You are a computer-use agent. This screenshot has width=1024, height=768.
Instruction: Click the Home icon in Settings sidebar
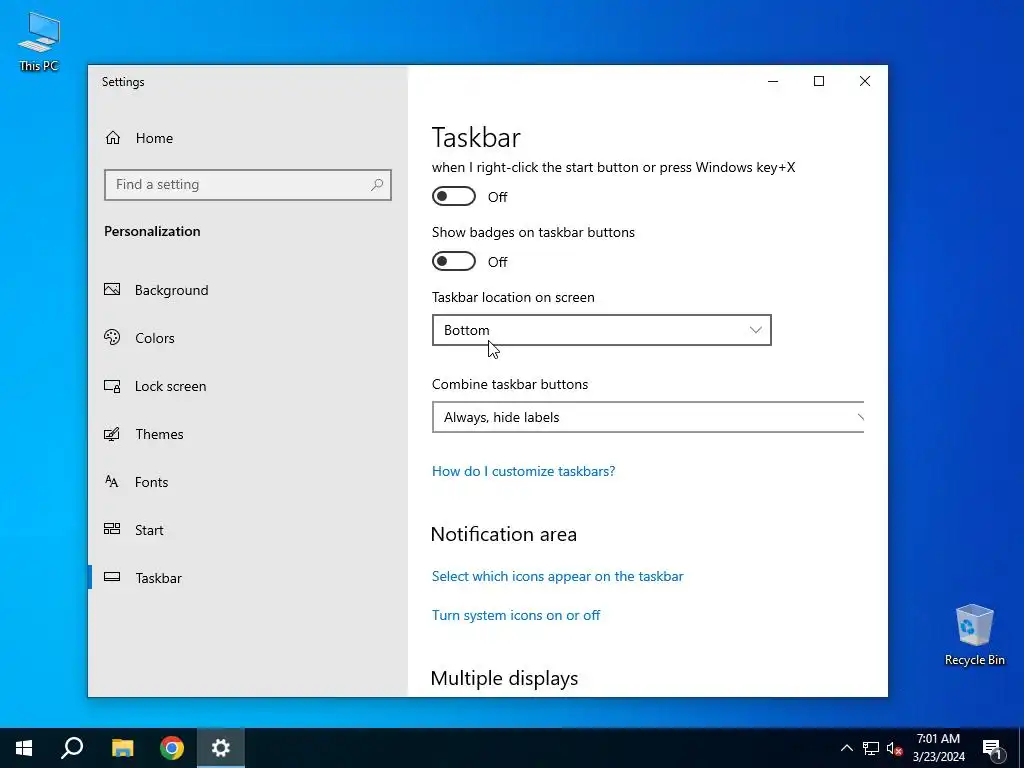113,138
